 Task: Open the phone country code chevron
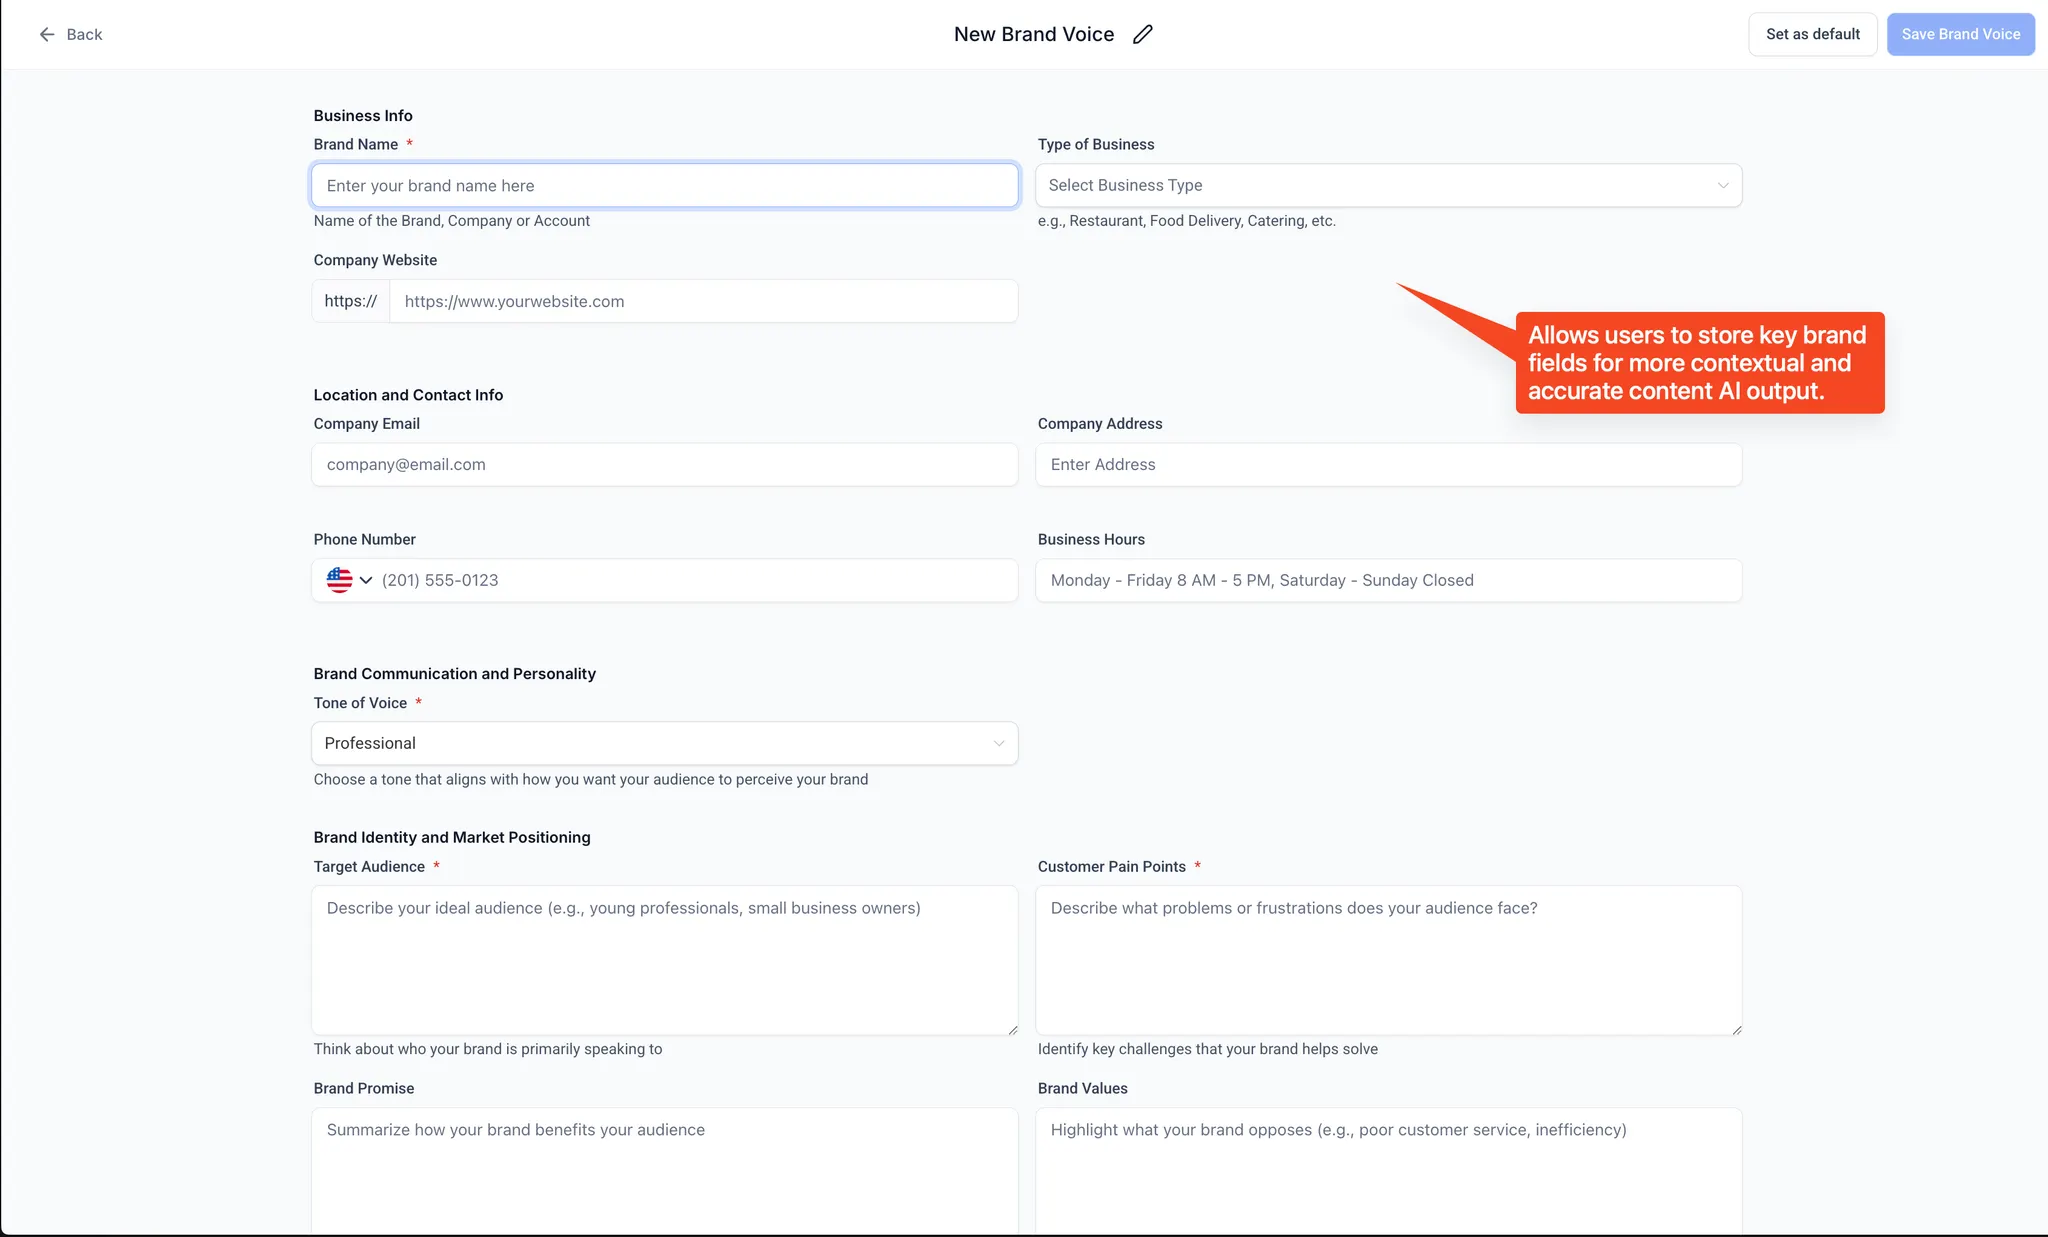point(366,580)
